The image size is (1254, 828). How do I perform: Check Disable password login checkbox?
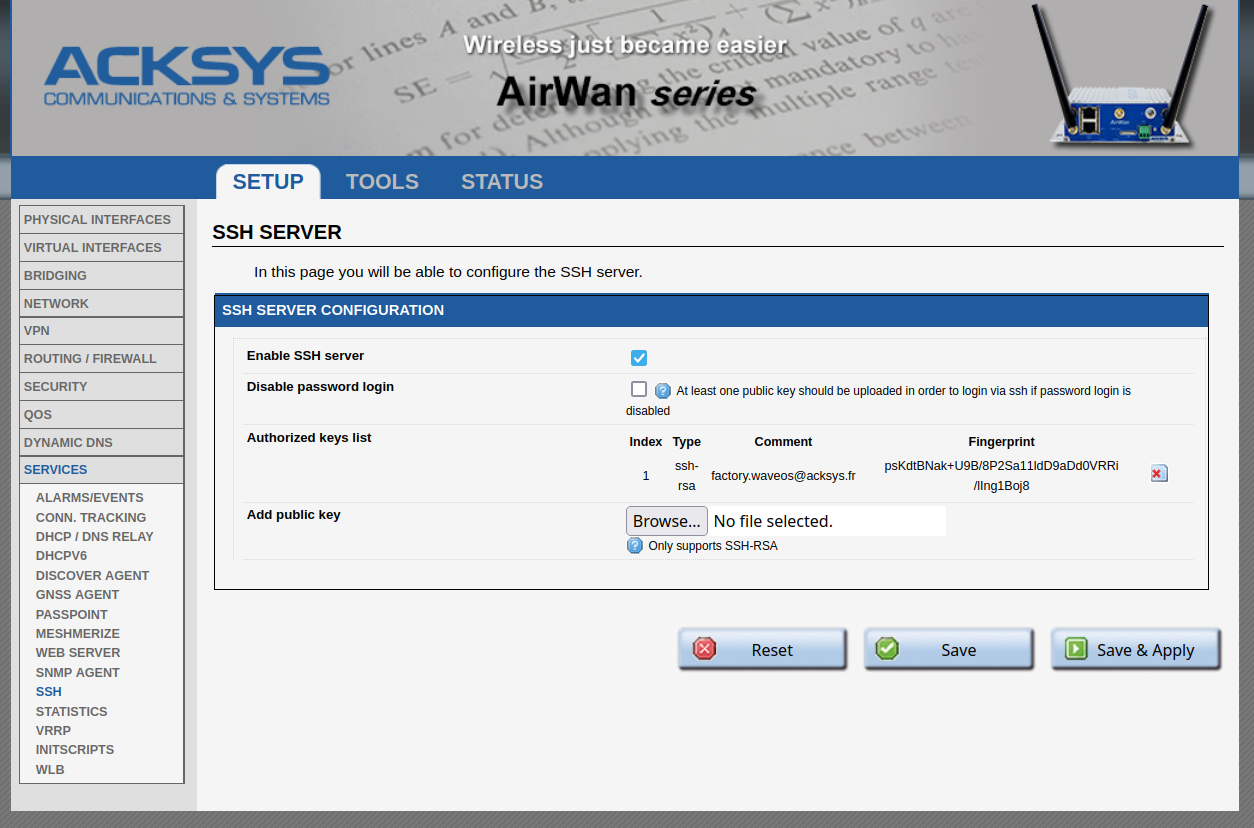(x=639, y=390)
